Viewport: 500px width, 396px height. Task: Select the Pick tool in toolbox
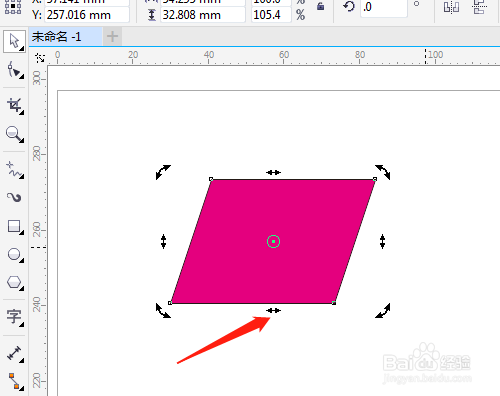tap(14, 42)
